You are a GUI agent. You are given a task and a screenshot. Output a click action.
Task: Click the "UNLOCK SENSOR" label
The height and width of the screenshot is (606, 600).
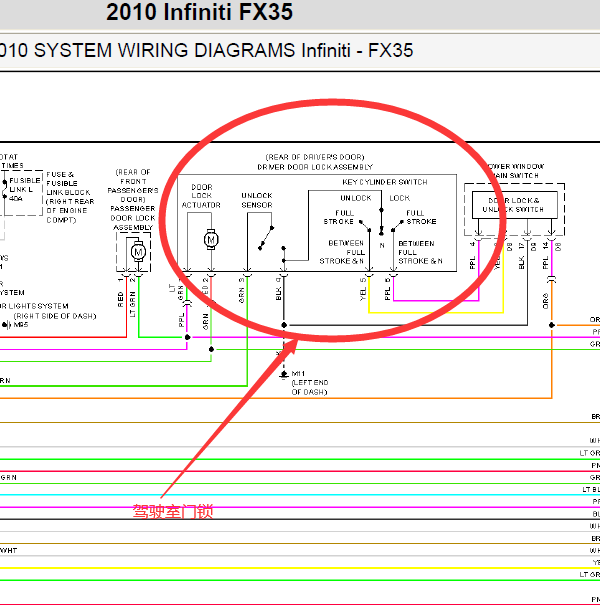tap(257, 200)
